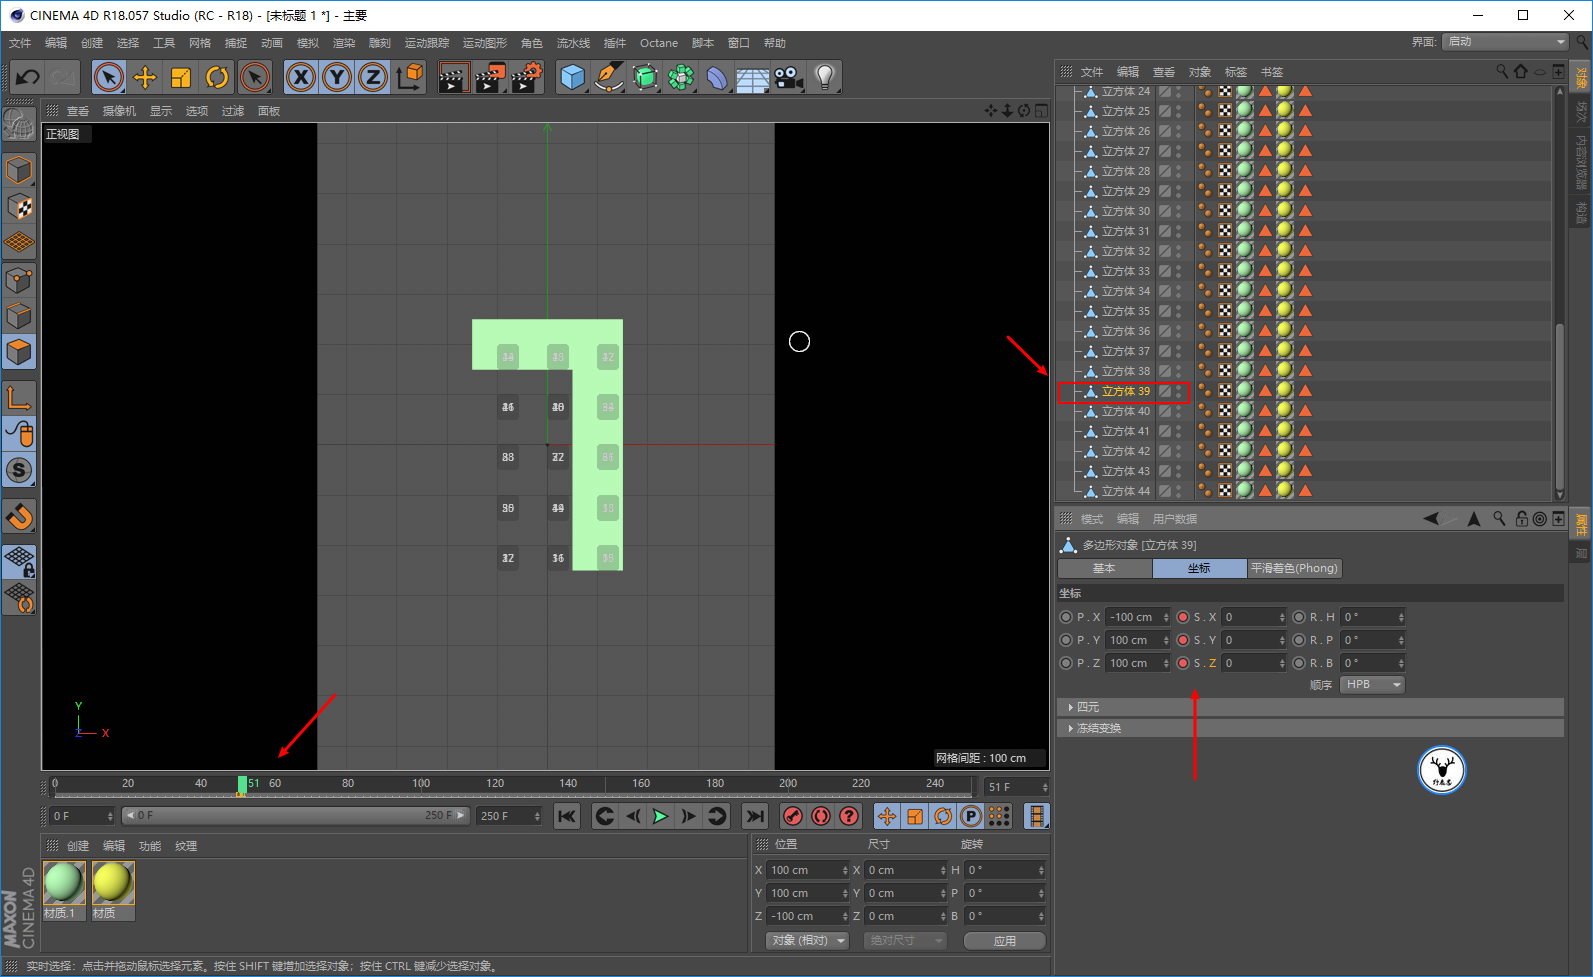Open the 对象 (相对) dropdown
Image resolution: width=1593 pixels, height=977 pixels.
(808, 941)
